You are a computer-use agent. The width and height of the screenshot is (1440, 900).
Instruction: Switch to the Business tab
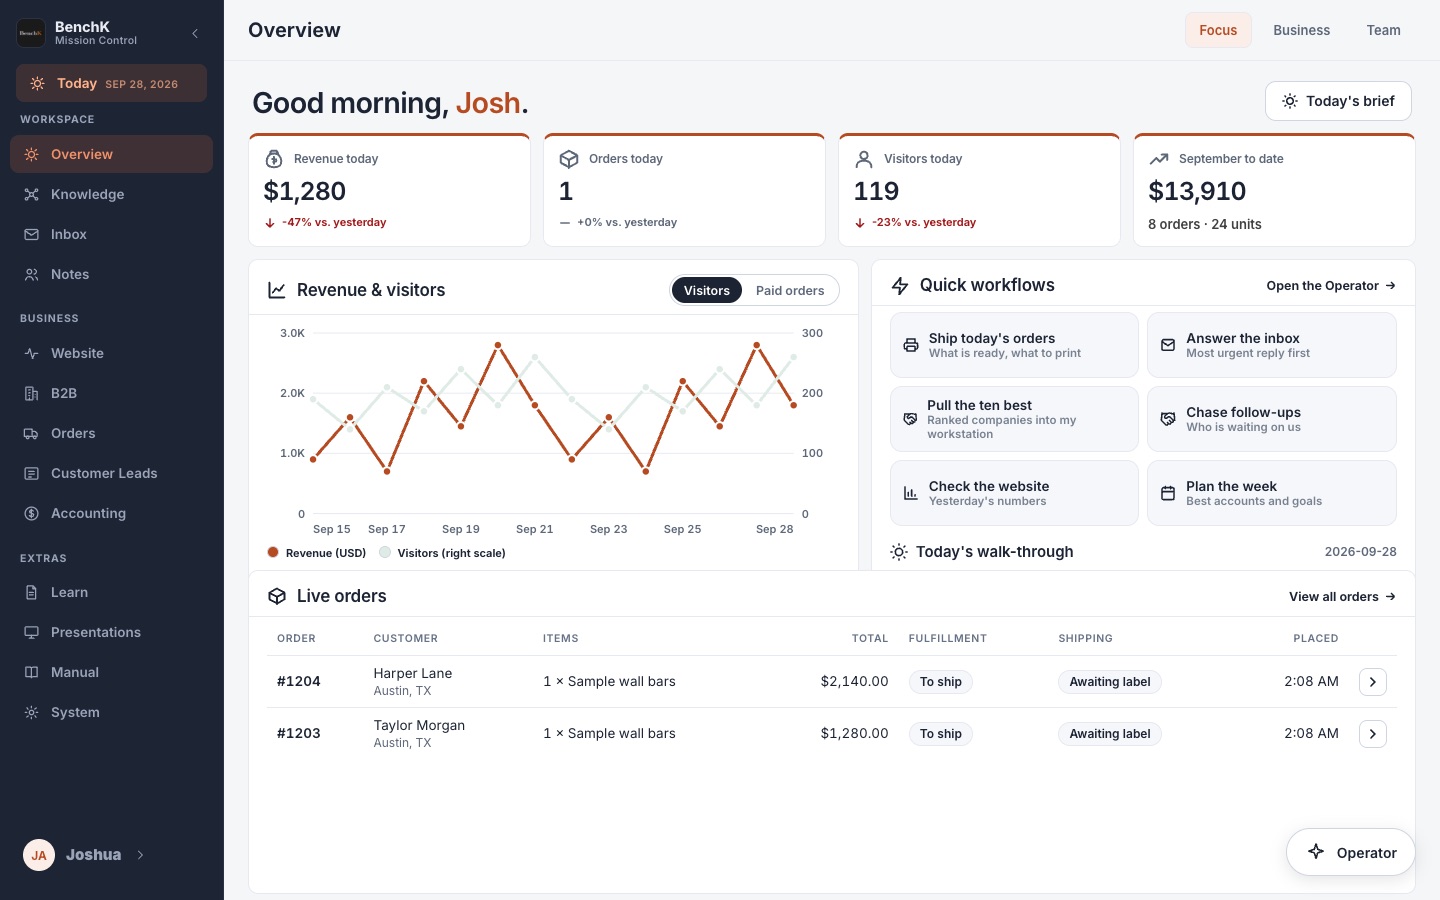pyautogui.click(x=1301, y=30)
